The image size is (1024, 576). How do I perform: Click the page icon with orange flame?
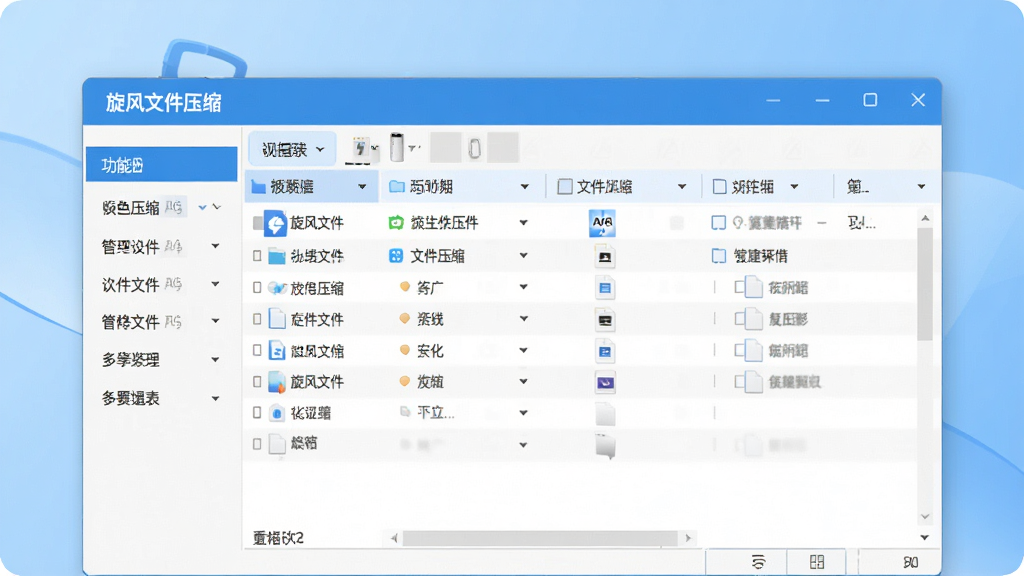click(277, 382)
